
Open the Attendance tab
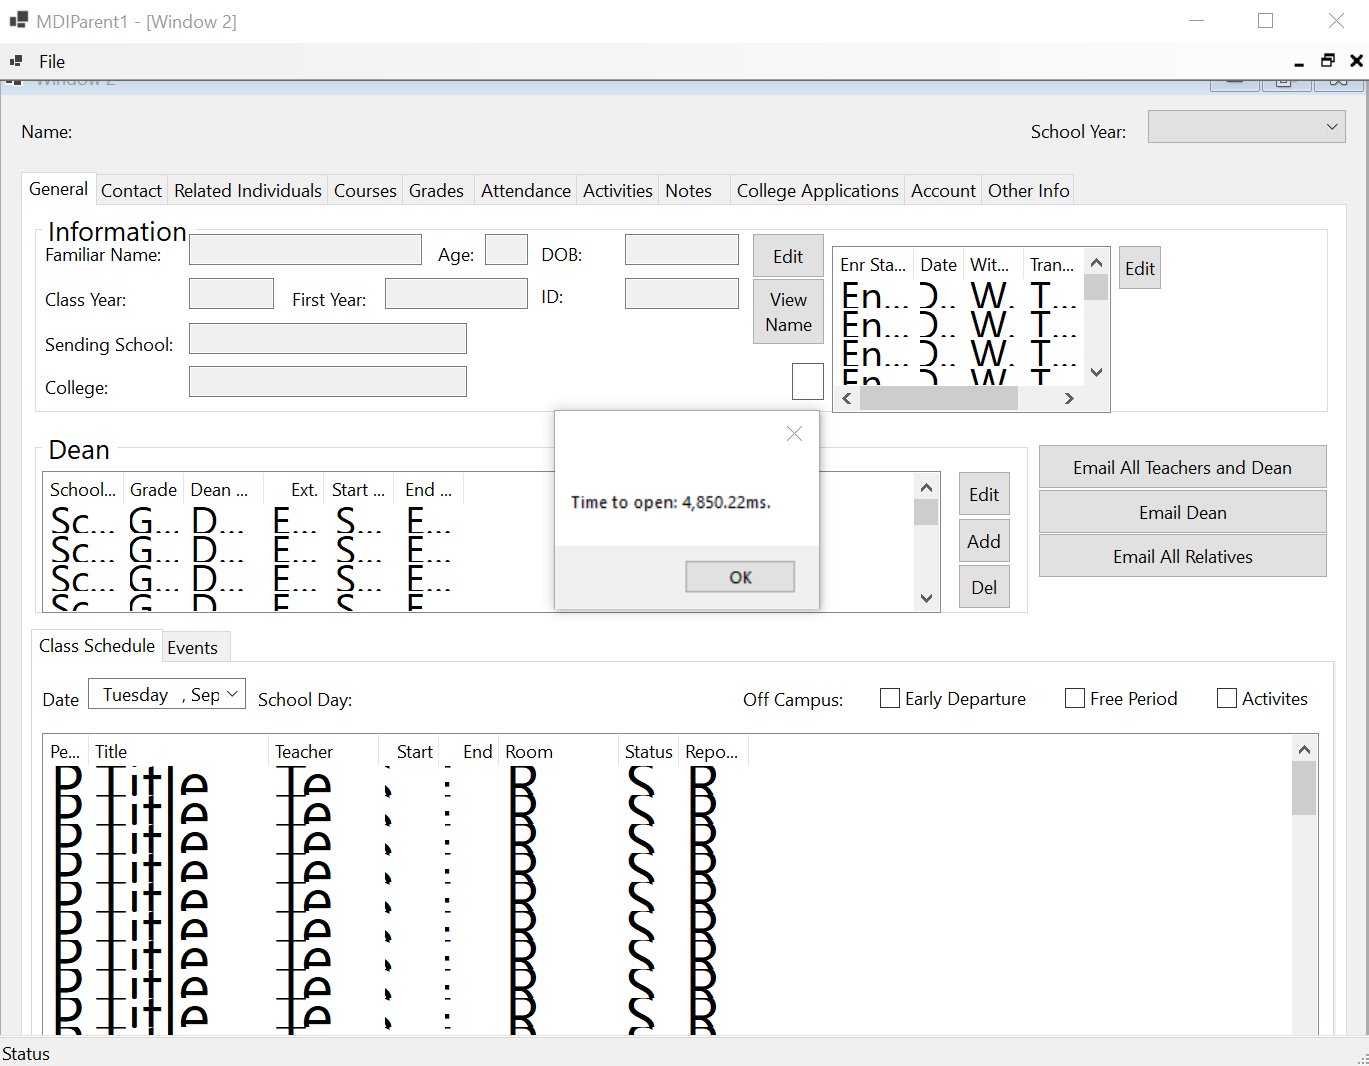(x=526, y=191)
